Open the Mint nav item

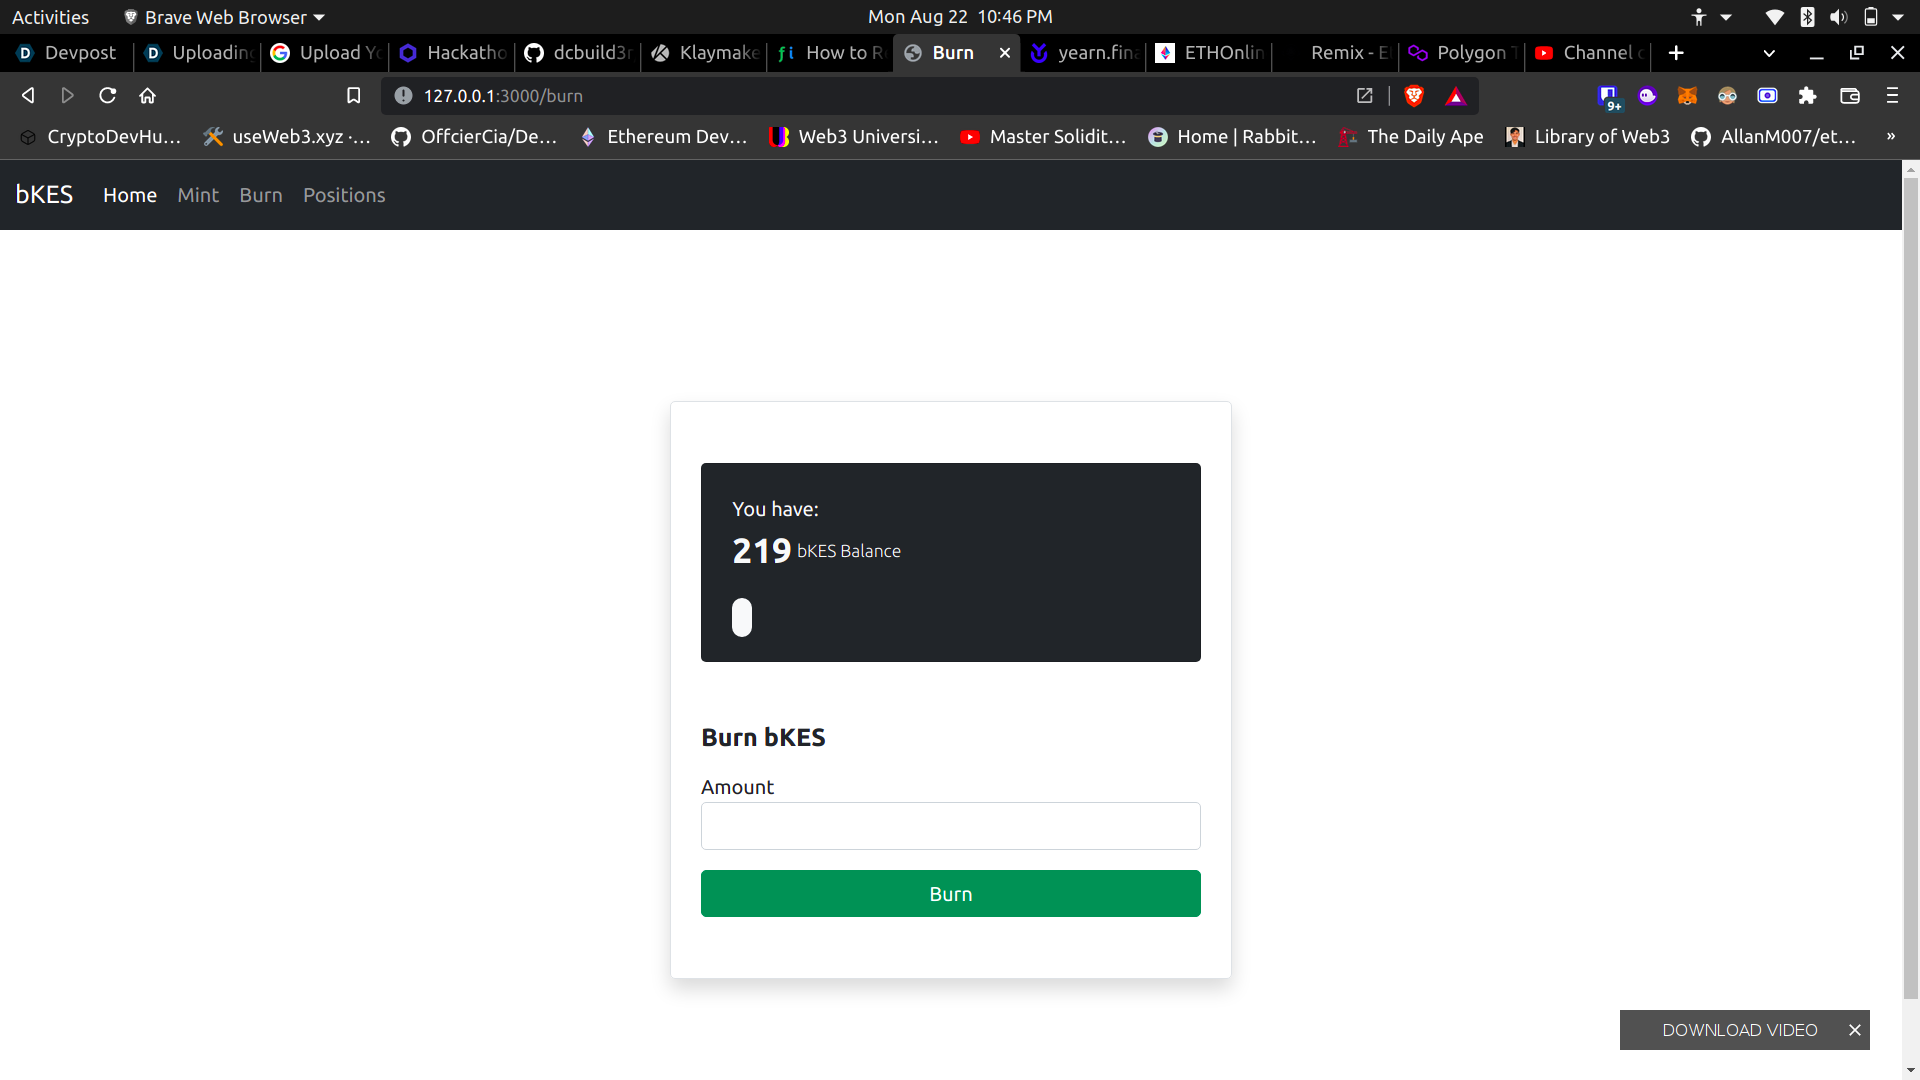[198, 195]
